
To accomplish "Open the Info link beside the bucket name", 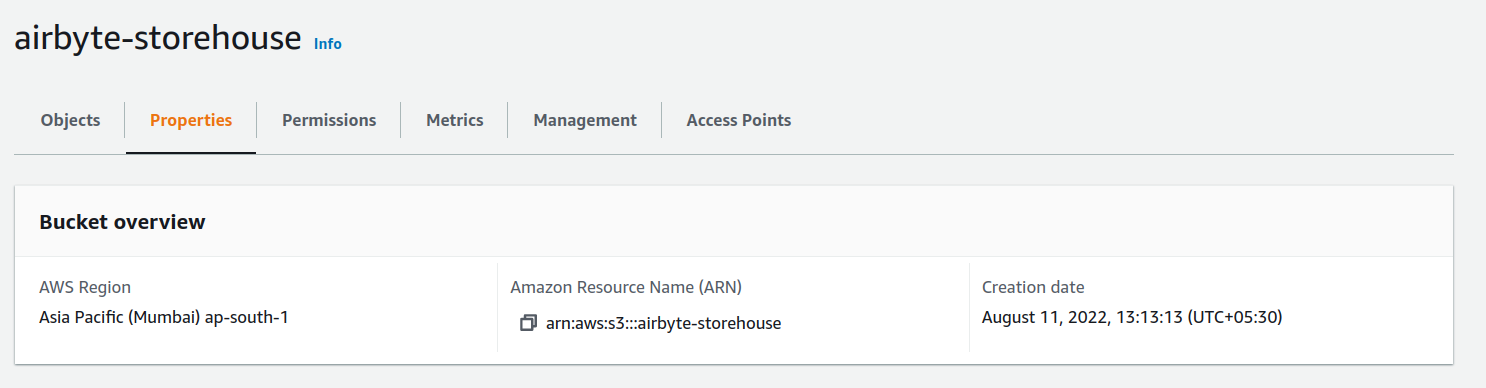I will coord(328,44).
